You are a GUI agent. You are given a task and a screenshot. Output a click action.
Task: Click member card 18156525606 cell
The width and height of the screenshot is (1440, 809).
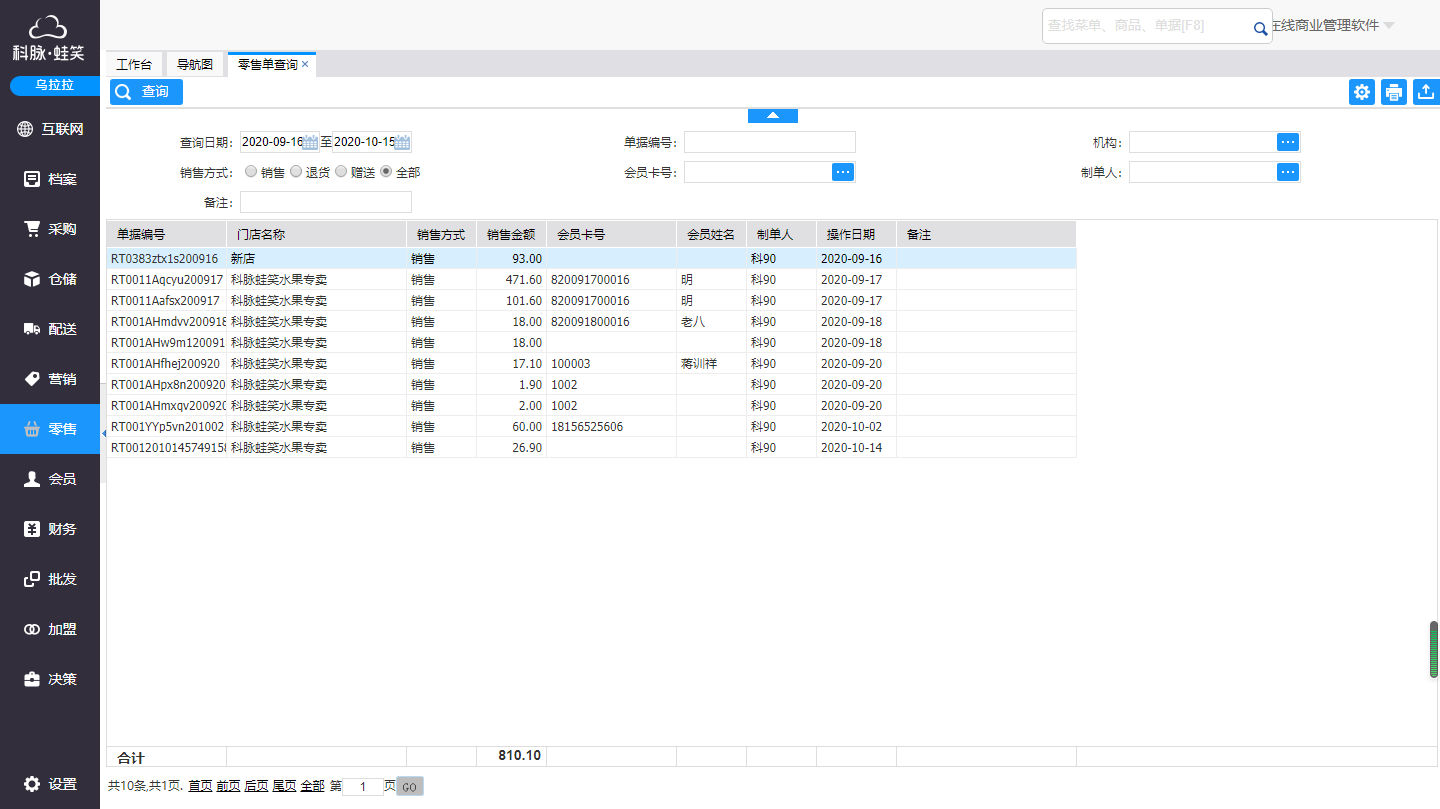pos(611,426)
